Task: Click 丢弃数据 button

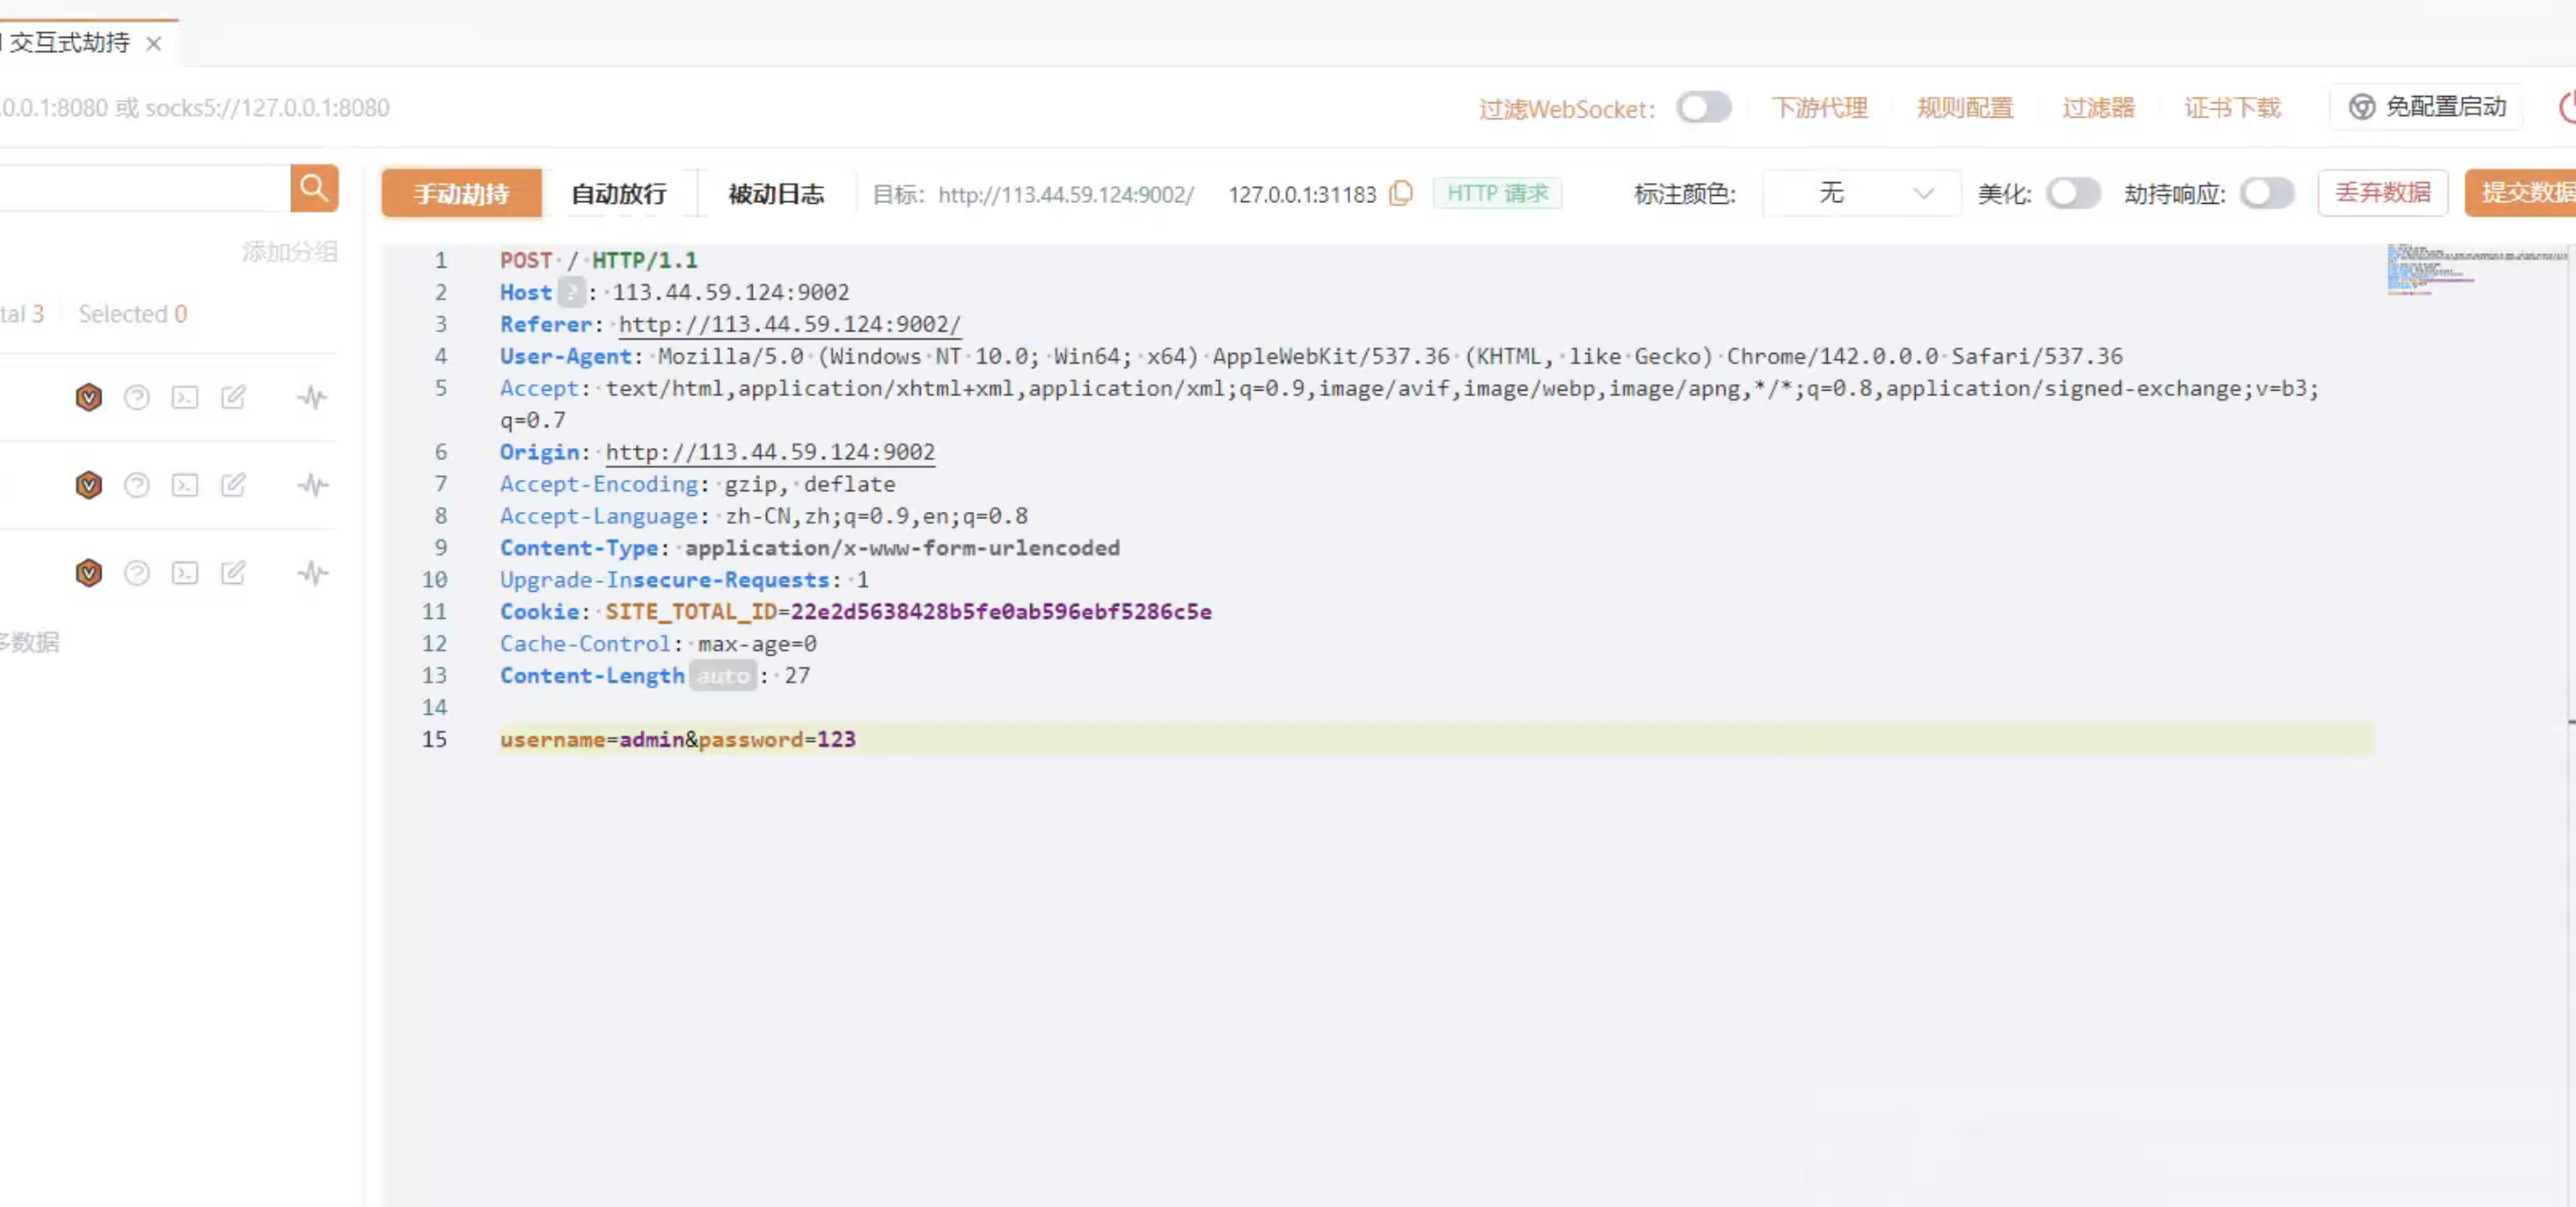Action: [2382, 193]
